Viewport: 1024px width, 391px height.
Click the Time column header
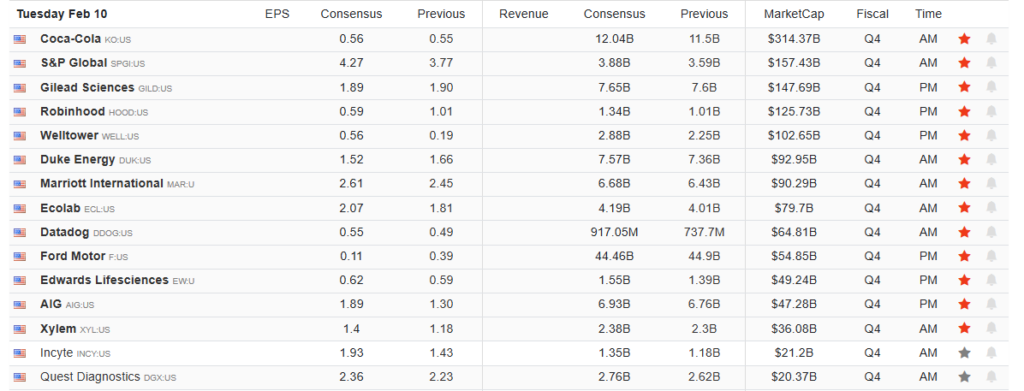pos(928,14)
